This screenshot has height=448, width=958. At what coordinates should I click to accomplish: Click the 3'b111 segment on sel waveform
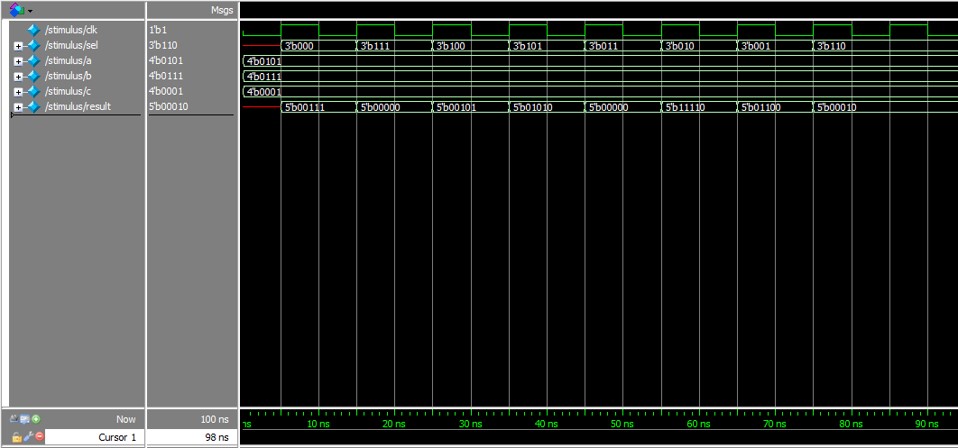point(394,46)
